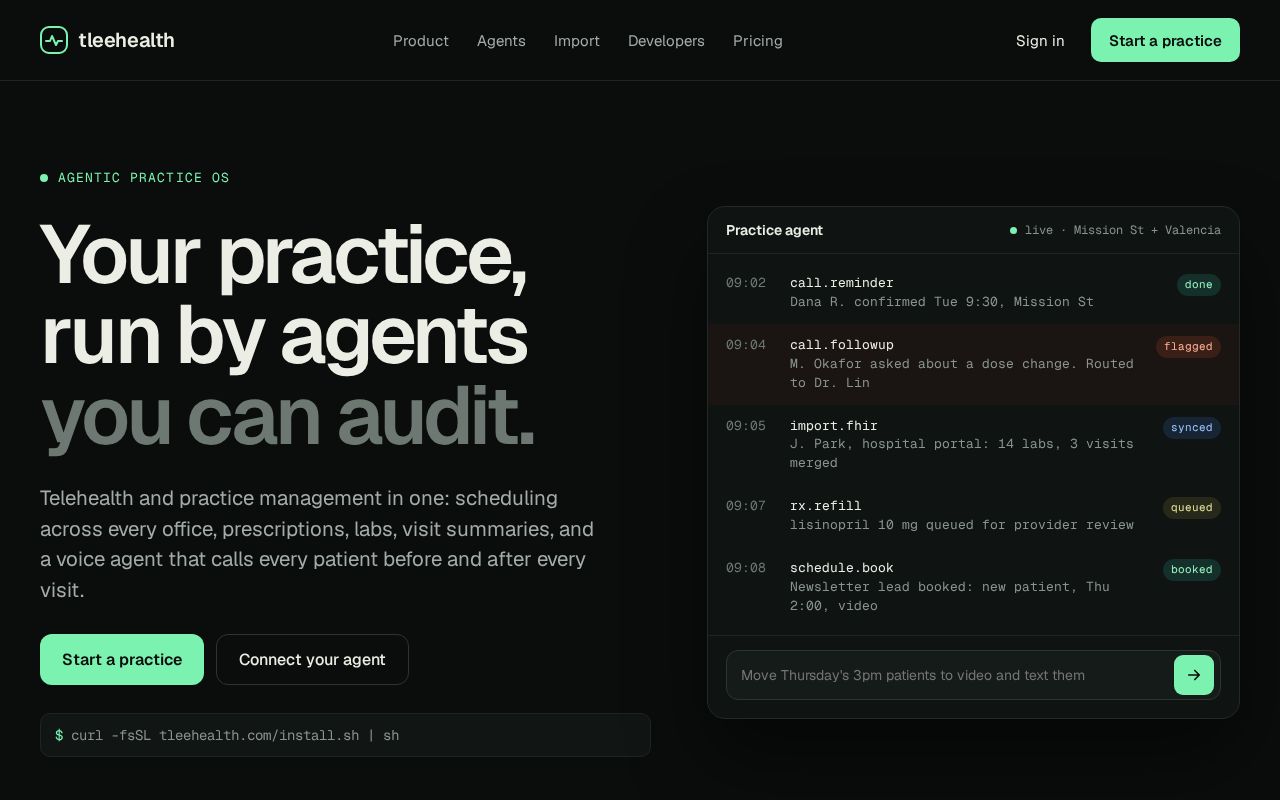Click hero Start a practice button
This screenshot has height=800, width=1280.
[122, 659]
